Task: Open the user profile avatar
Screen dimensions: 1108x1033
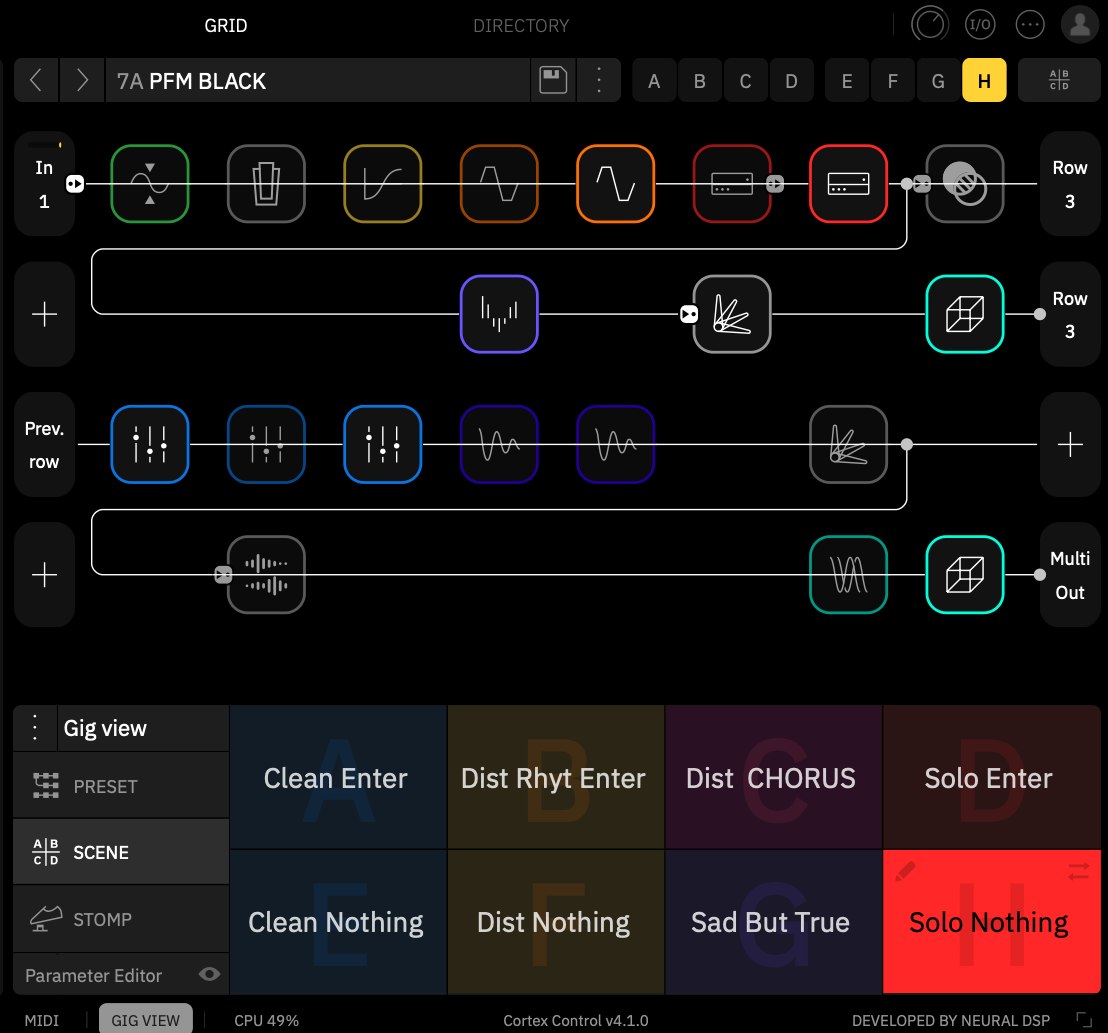Action: [x=1080, y=25]
